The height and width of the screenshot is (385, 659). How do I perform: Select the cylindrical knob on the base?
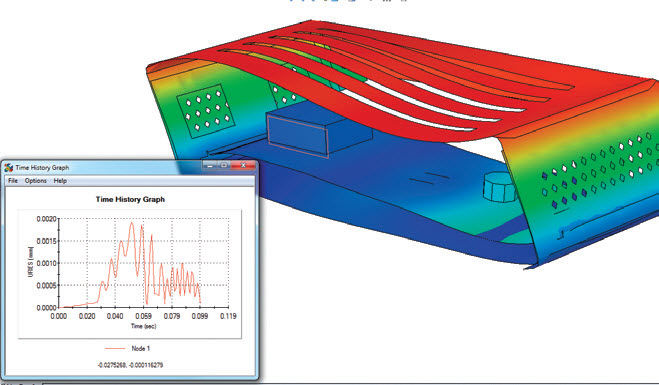click(499, 187)
